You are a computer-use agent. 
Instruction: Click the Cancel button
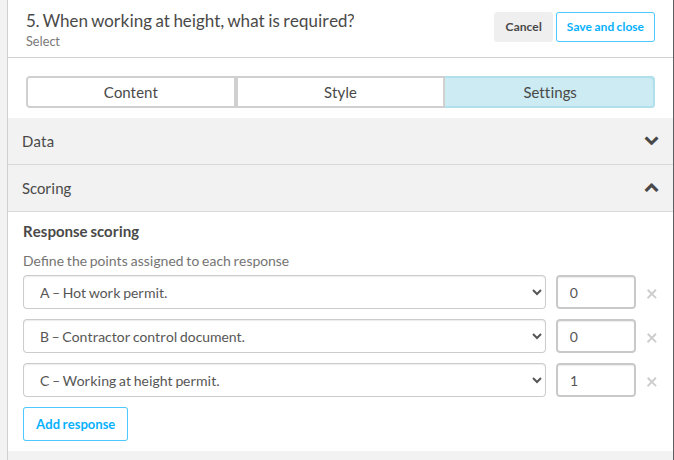coord(523,27)
